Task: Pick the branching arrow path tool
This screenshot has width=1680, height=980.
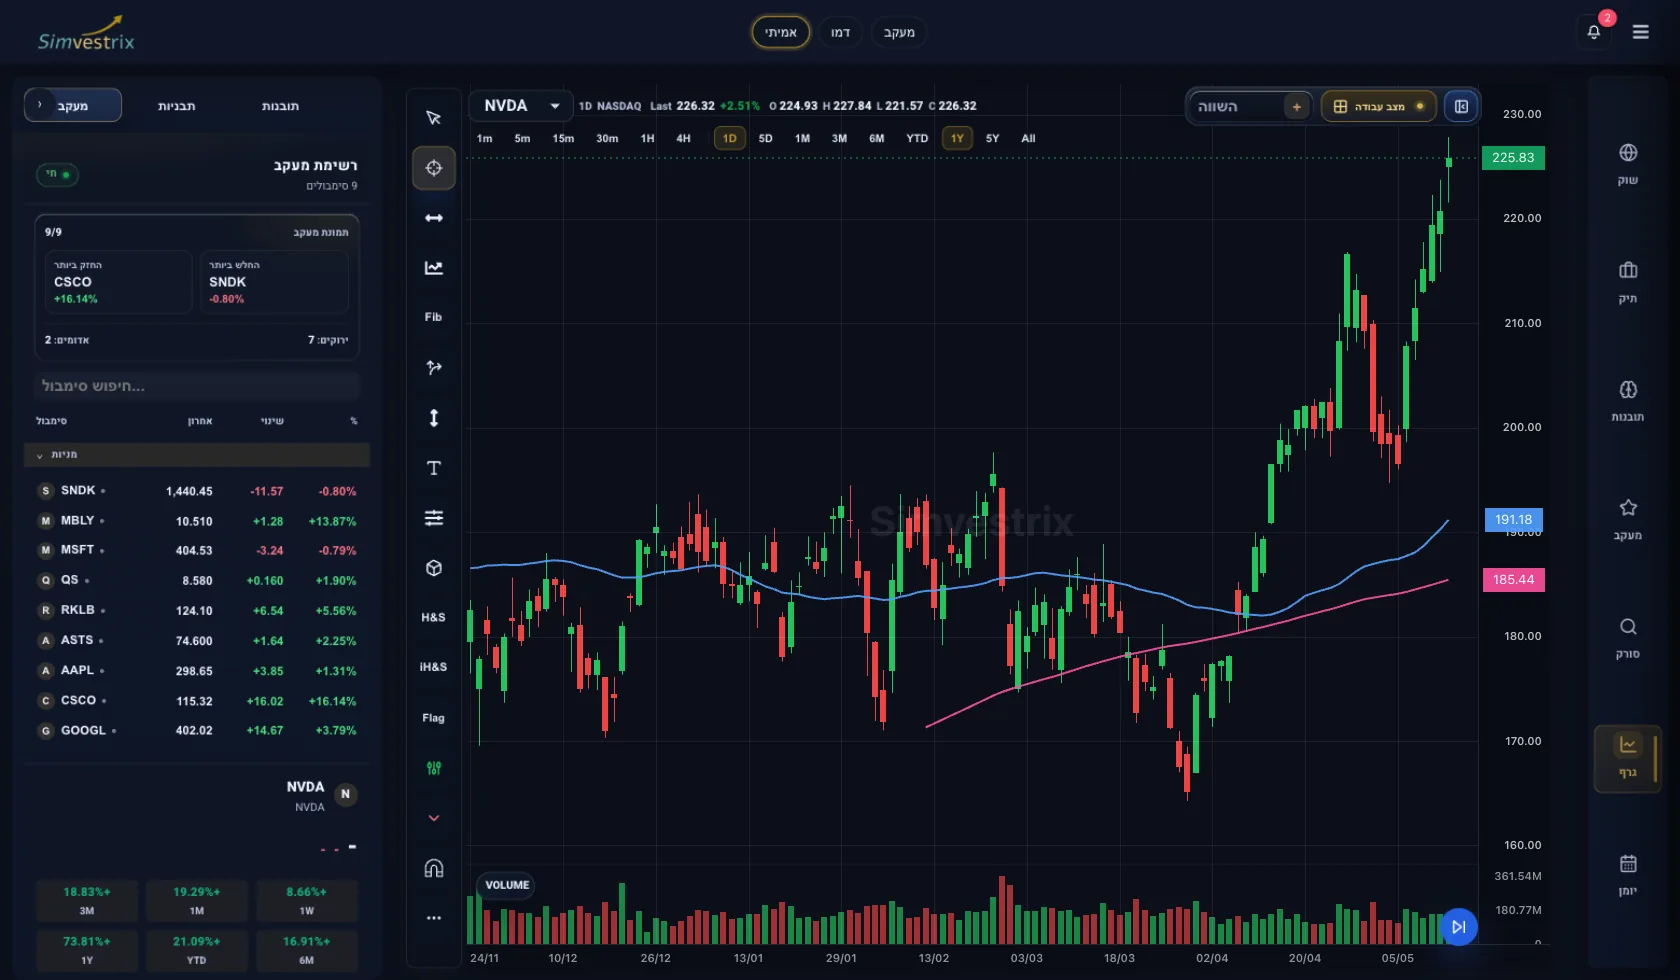Action: (433, 368)
